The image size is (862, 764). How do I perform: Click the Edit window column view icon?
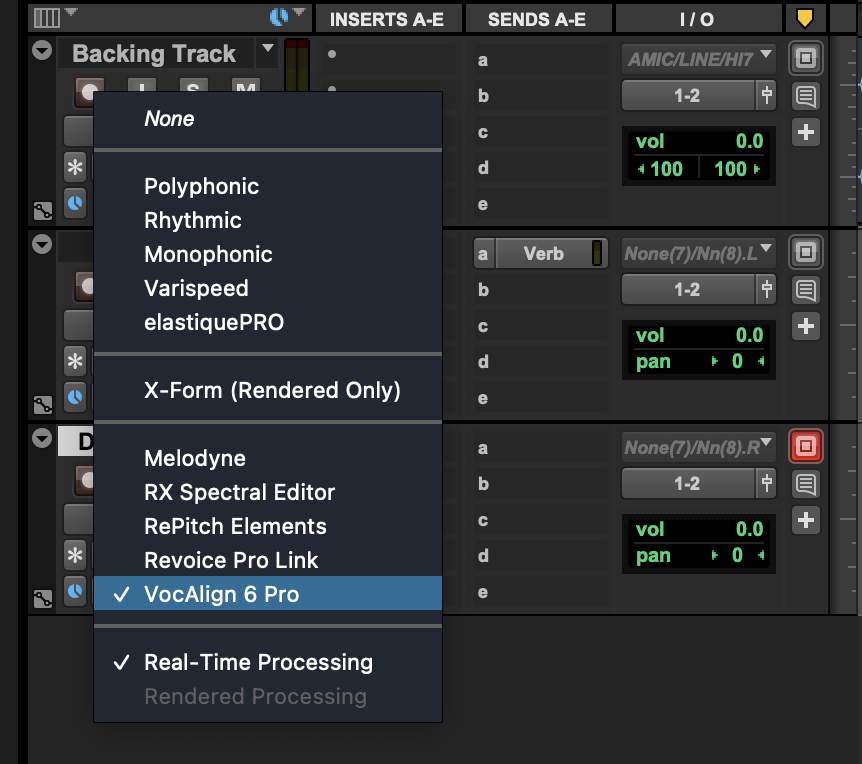coord(46,17)
